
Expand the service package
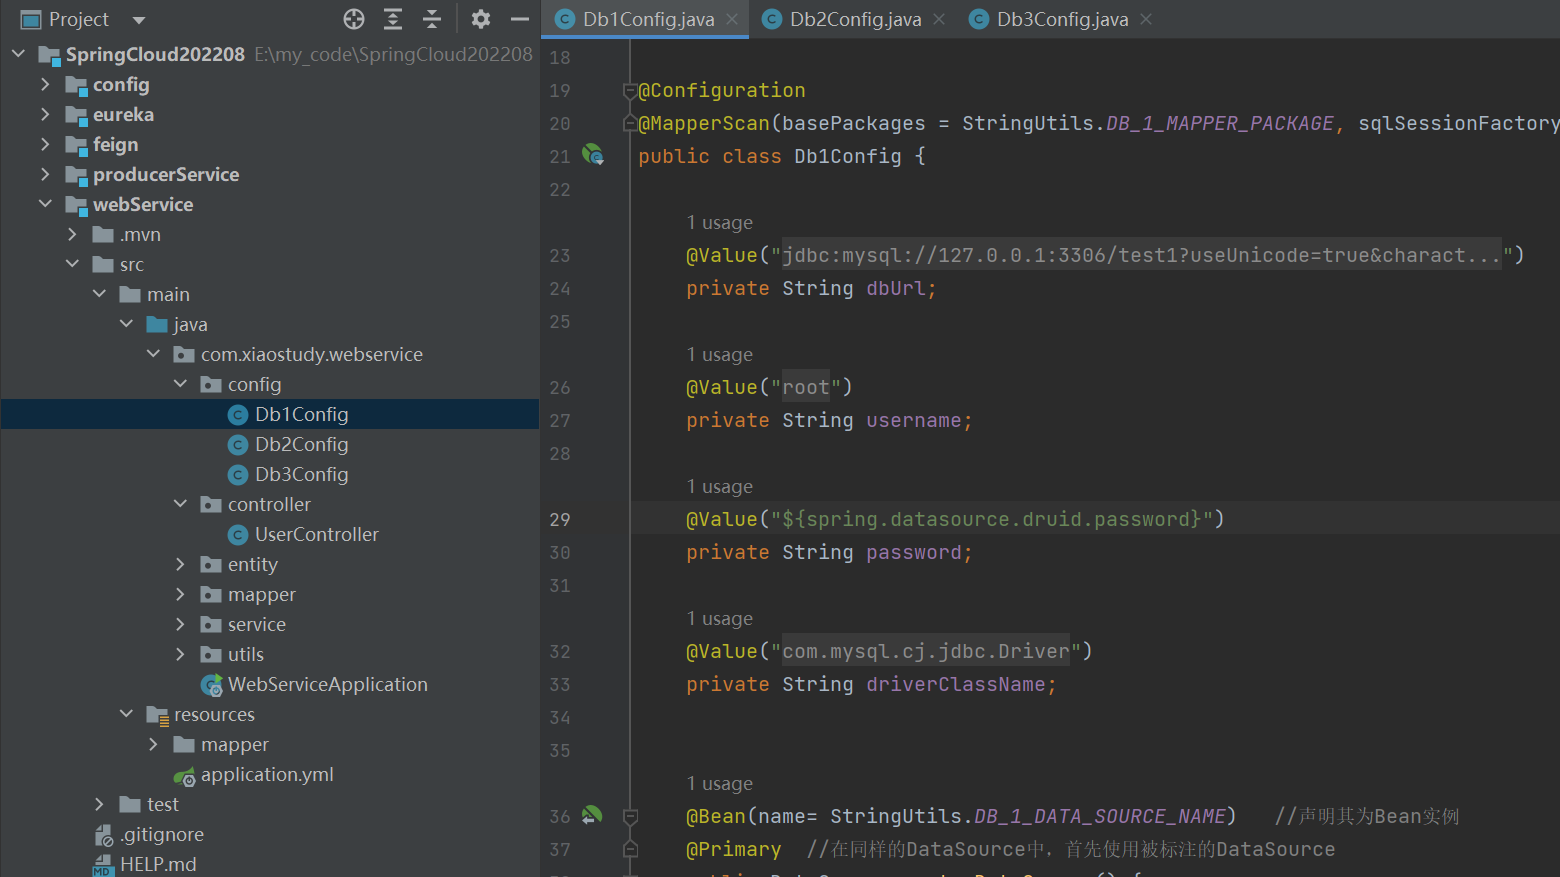180,624
